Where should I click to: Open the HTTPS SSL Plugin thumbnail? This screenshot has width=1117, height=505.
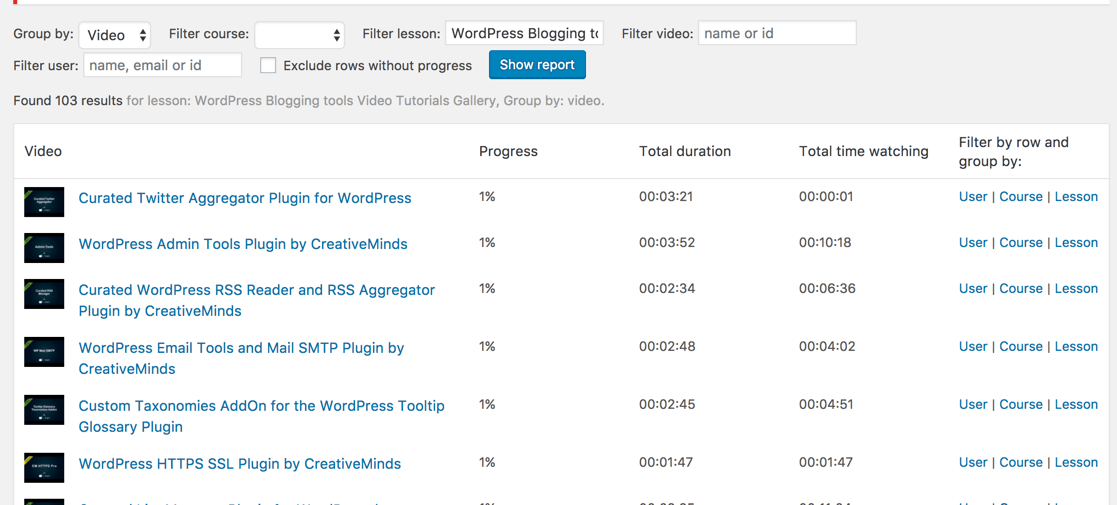click(44, 467)
